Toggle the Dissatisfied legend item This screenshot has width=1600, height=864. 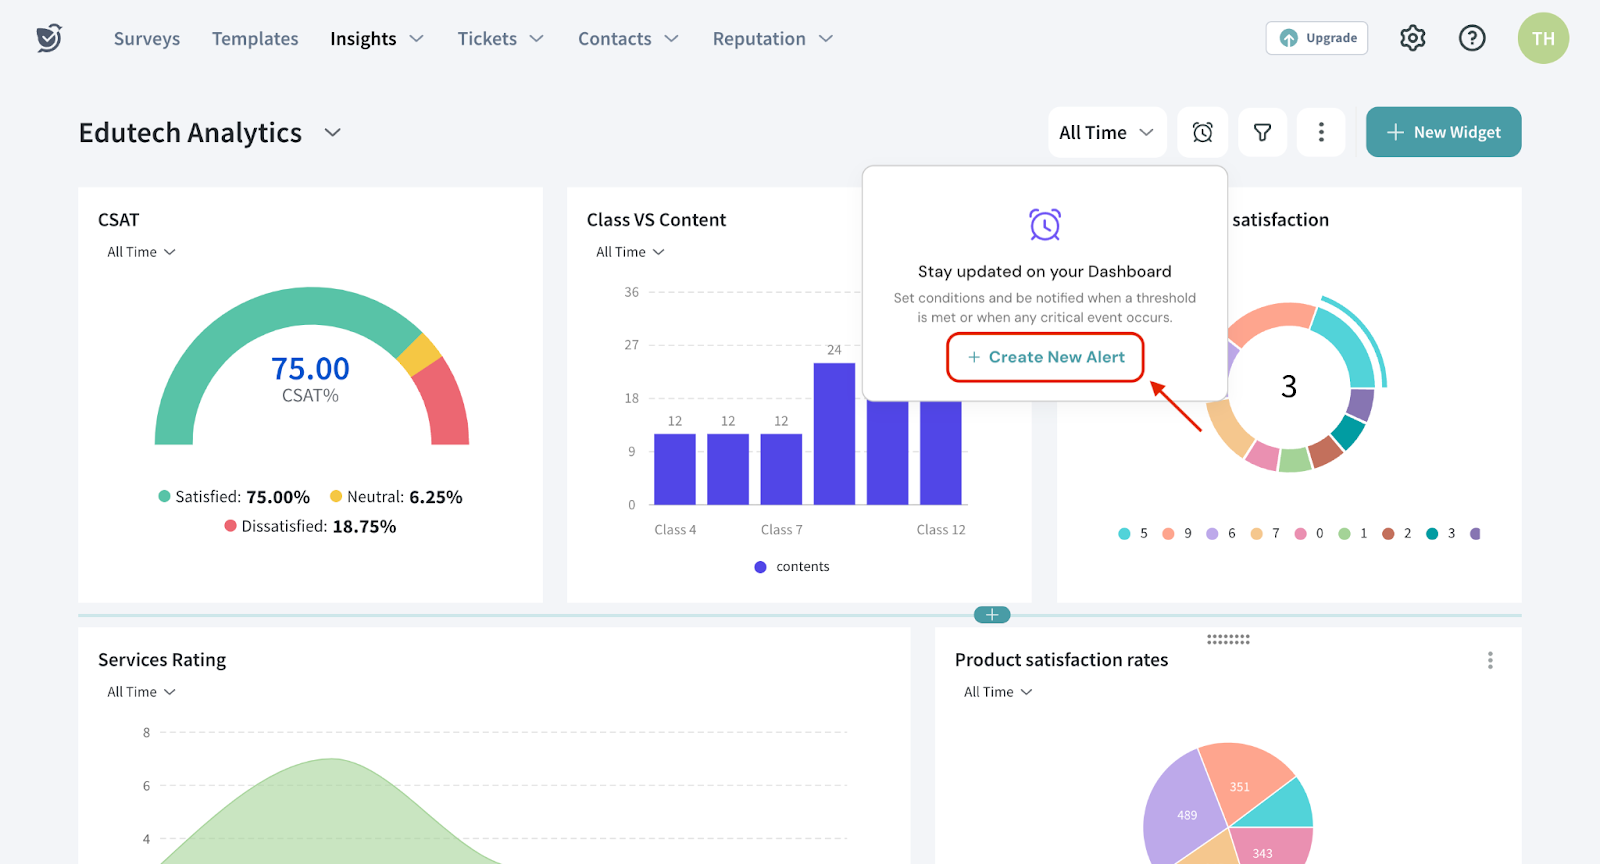[x=310, y=527]
